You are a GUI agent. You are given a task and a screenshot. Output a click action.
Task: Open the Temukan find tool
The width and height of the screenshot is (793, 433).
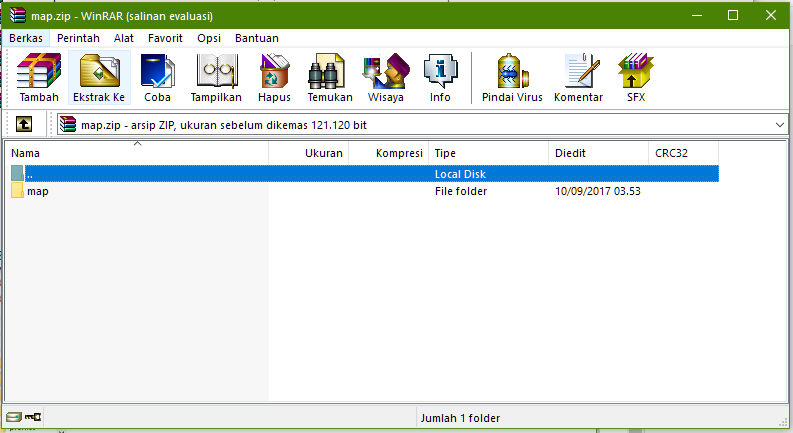point(330,77)
